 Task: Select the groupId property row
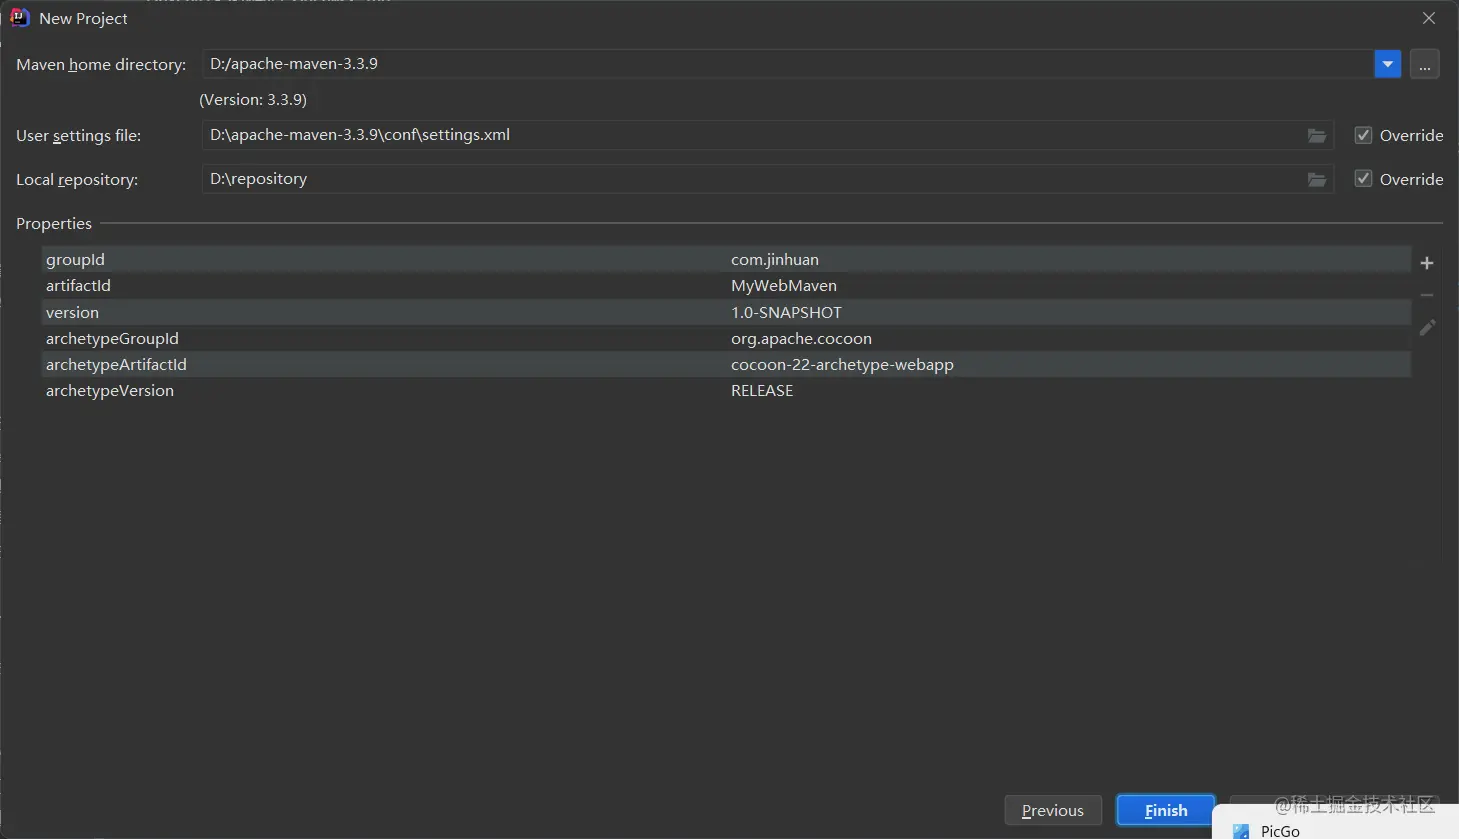pyautogui.click(x=726, y=259)
